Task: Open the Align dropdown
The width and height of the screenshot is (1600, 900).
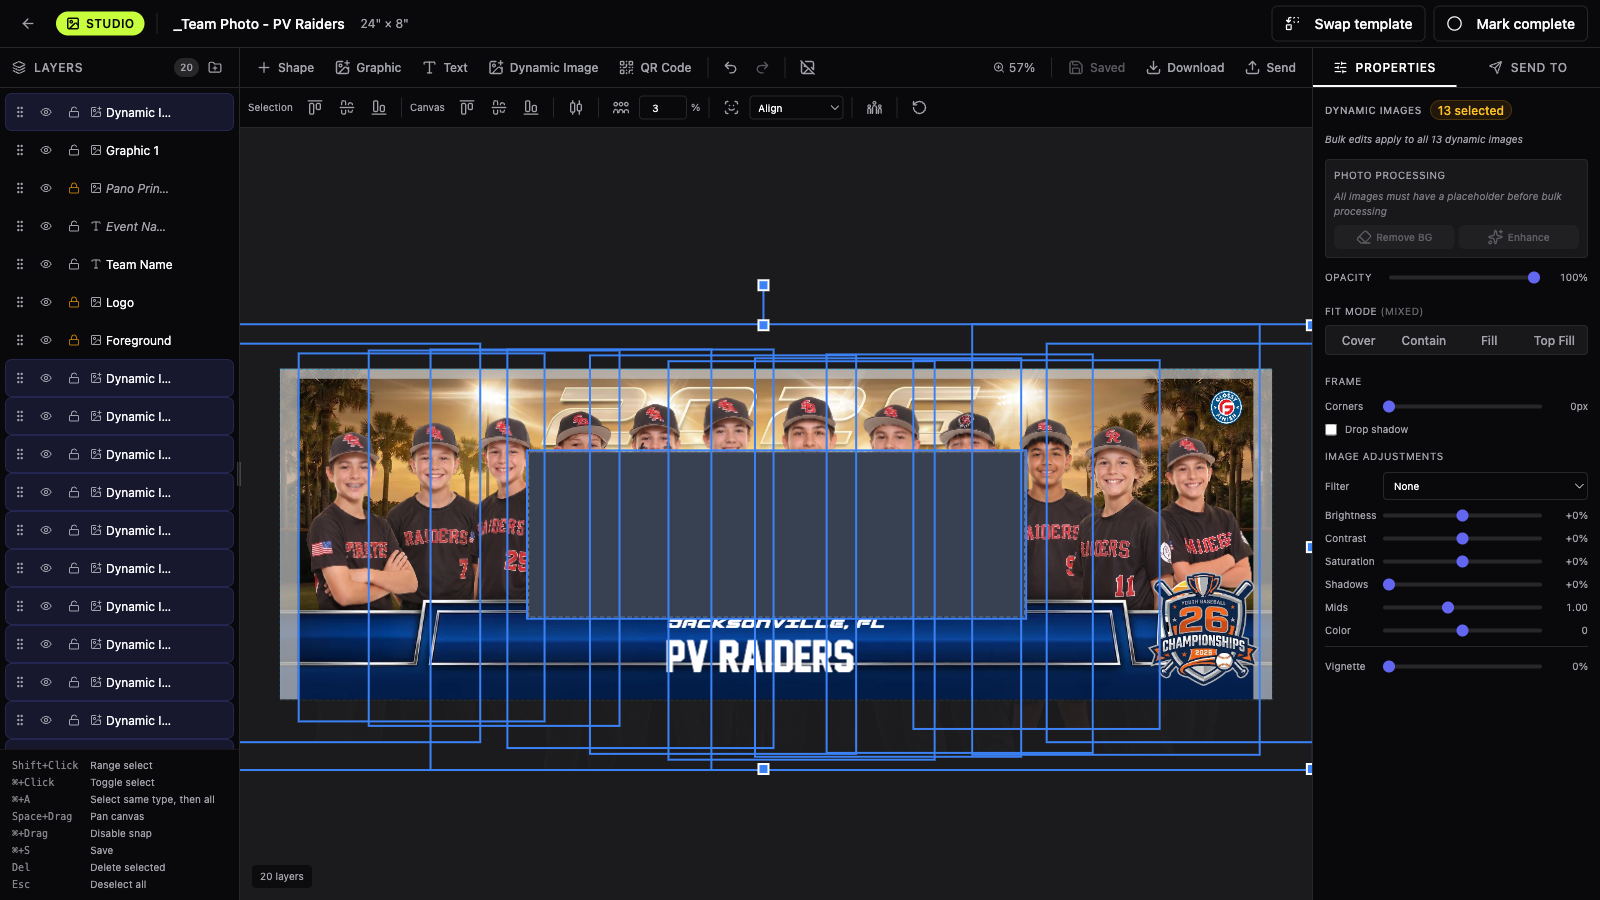Action: [796, 108]
